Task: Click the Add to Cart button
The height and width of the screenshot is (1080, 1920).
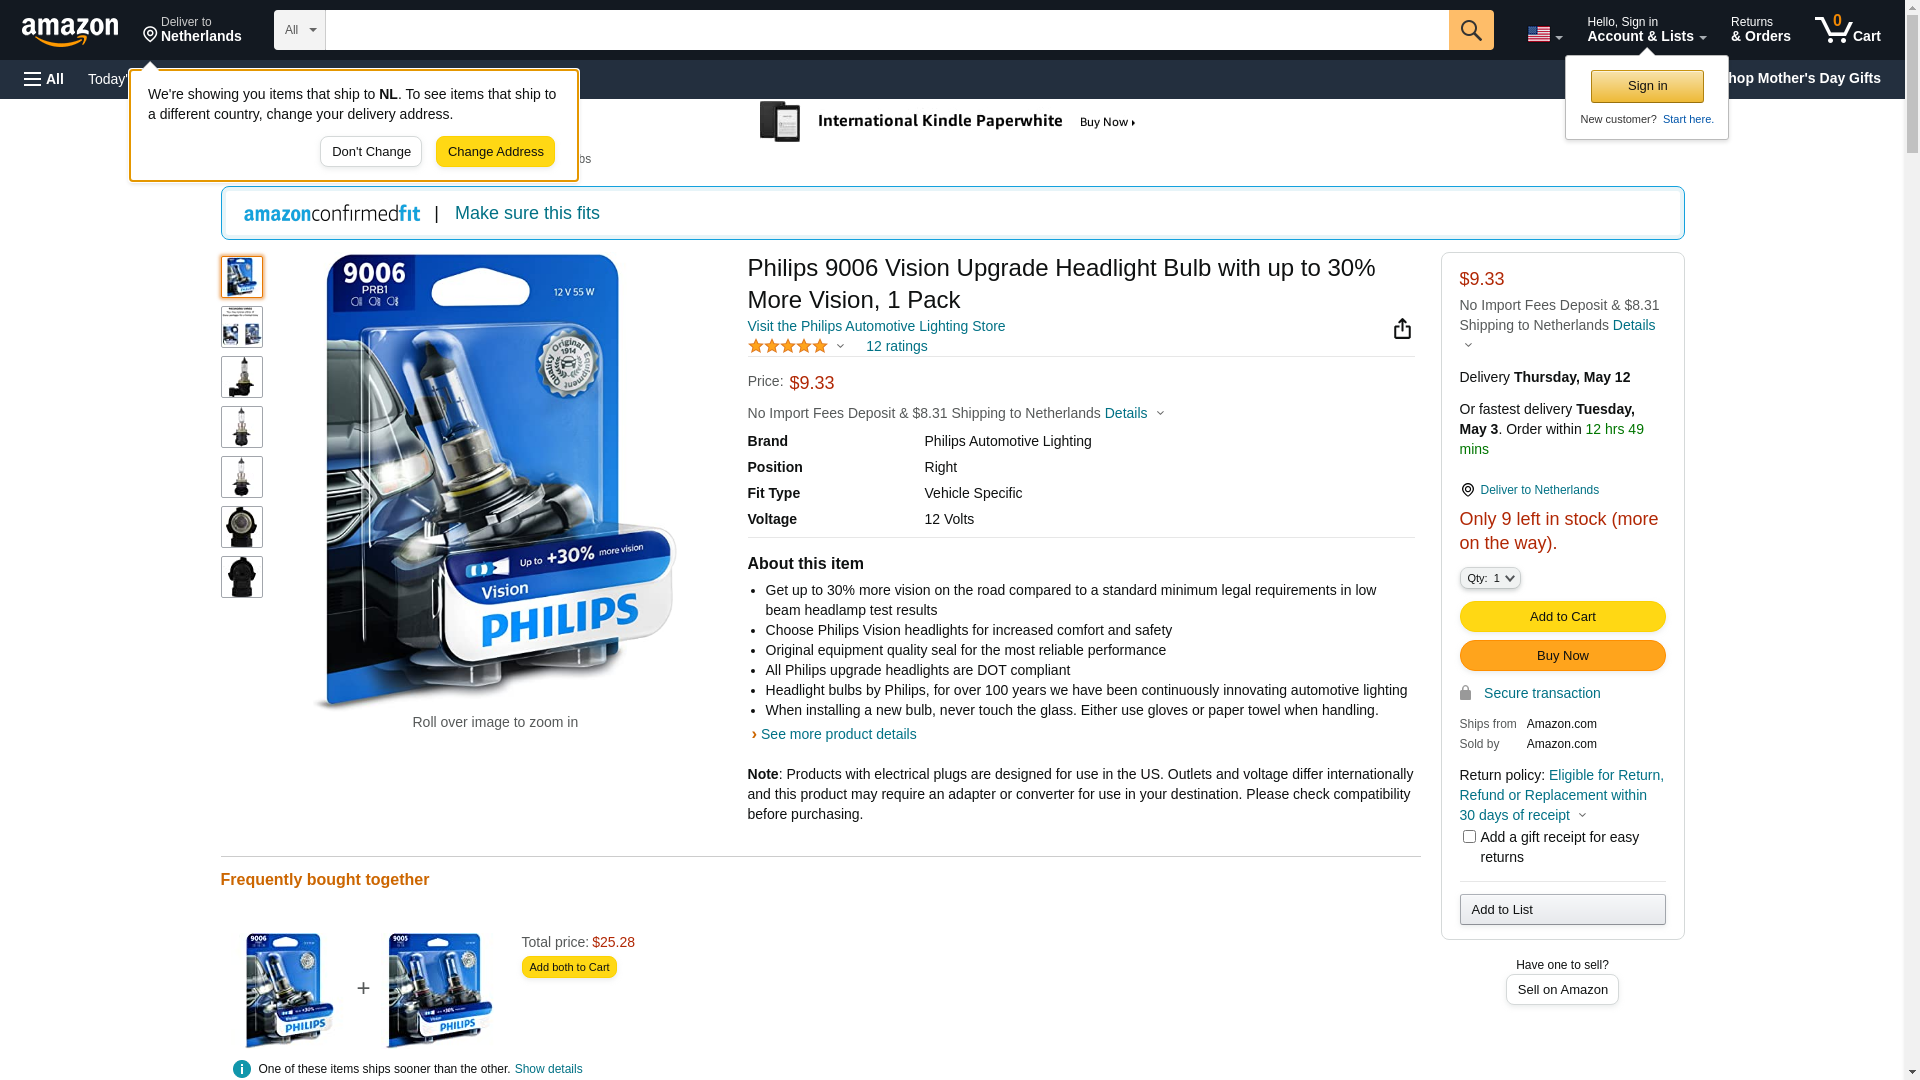Action: (x=1562, y=616)
